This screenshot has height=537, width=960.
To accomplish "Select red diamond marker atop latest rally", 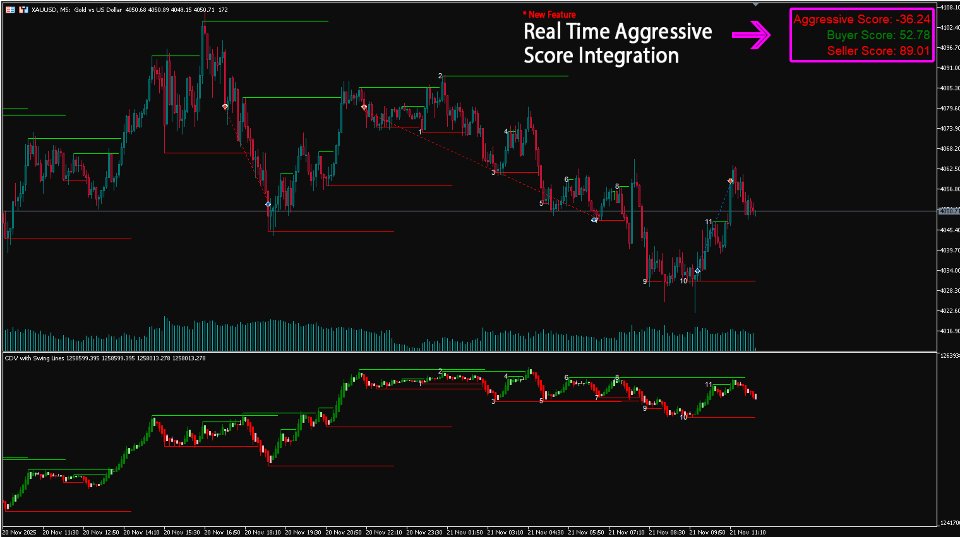I will tap(730, 181).
